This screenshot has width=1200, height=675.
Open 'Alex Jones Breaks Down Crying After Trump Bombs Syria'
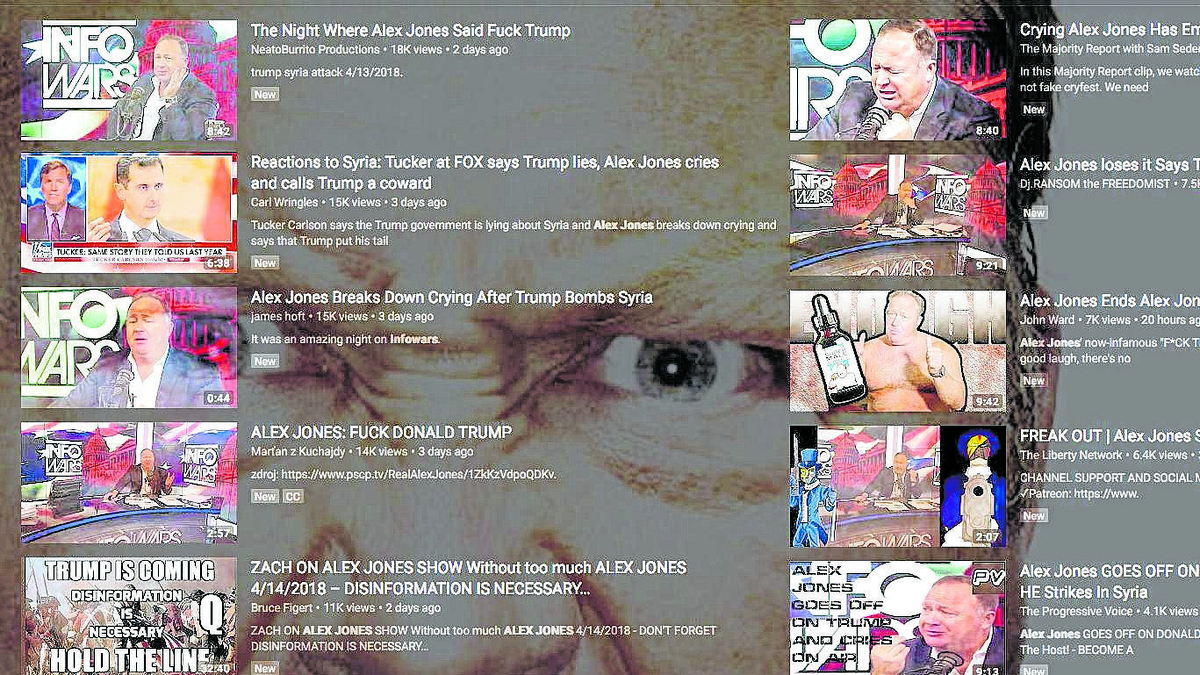tap(451, 297)
